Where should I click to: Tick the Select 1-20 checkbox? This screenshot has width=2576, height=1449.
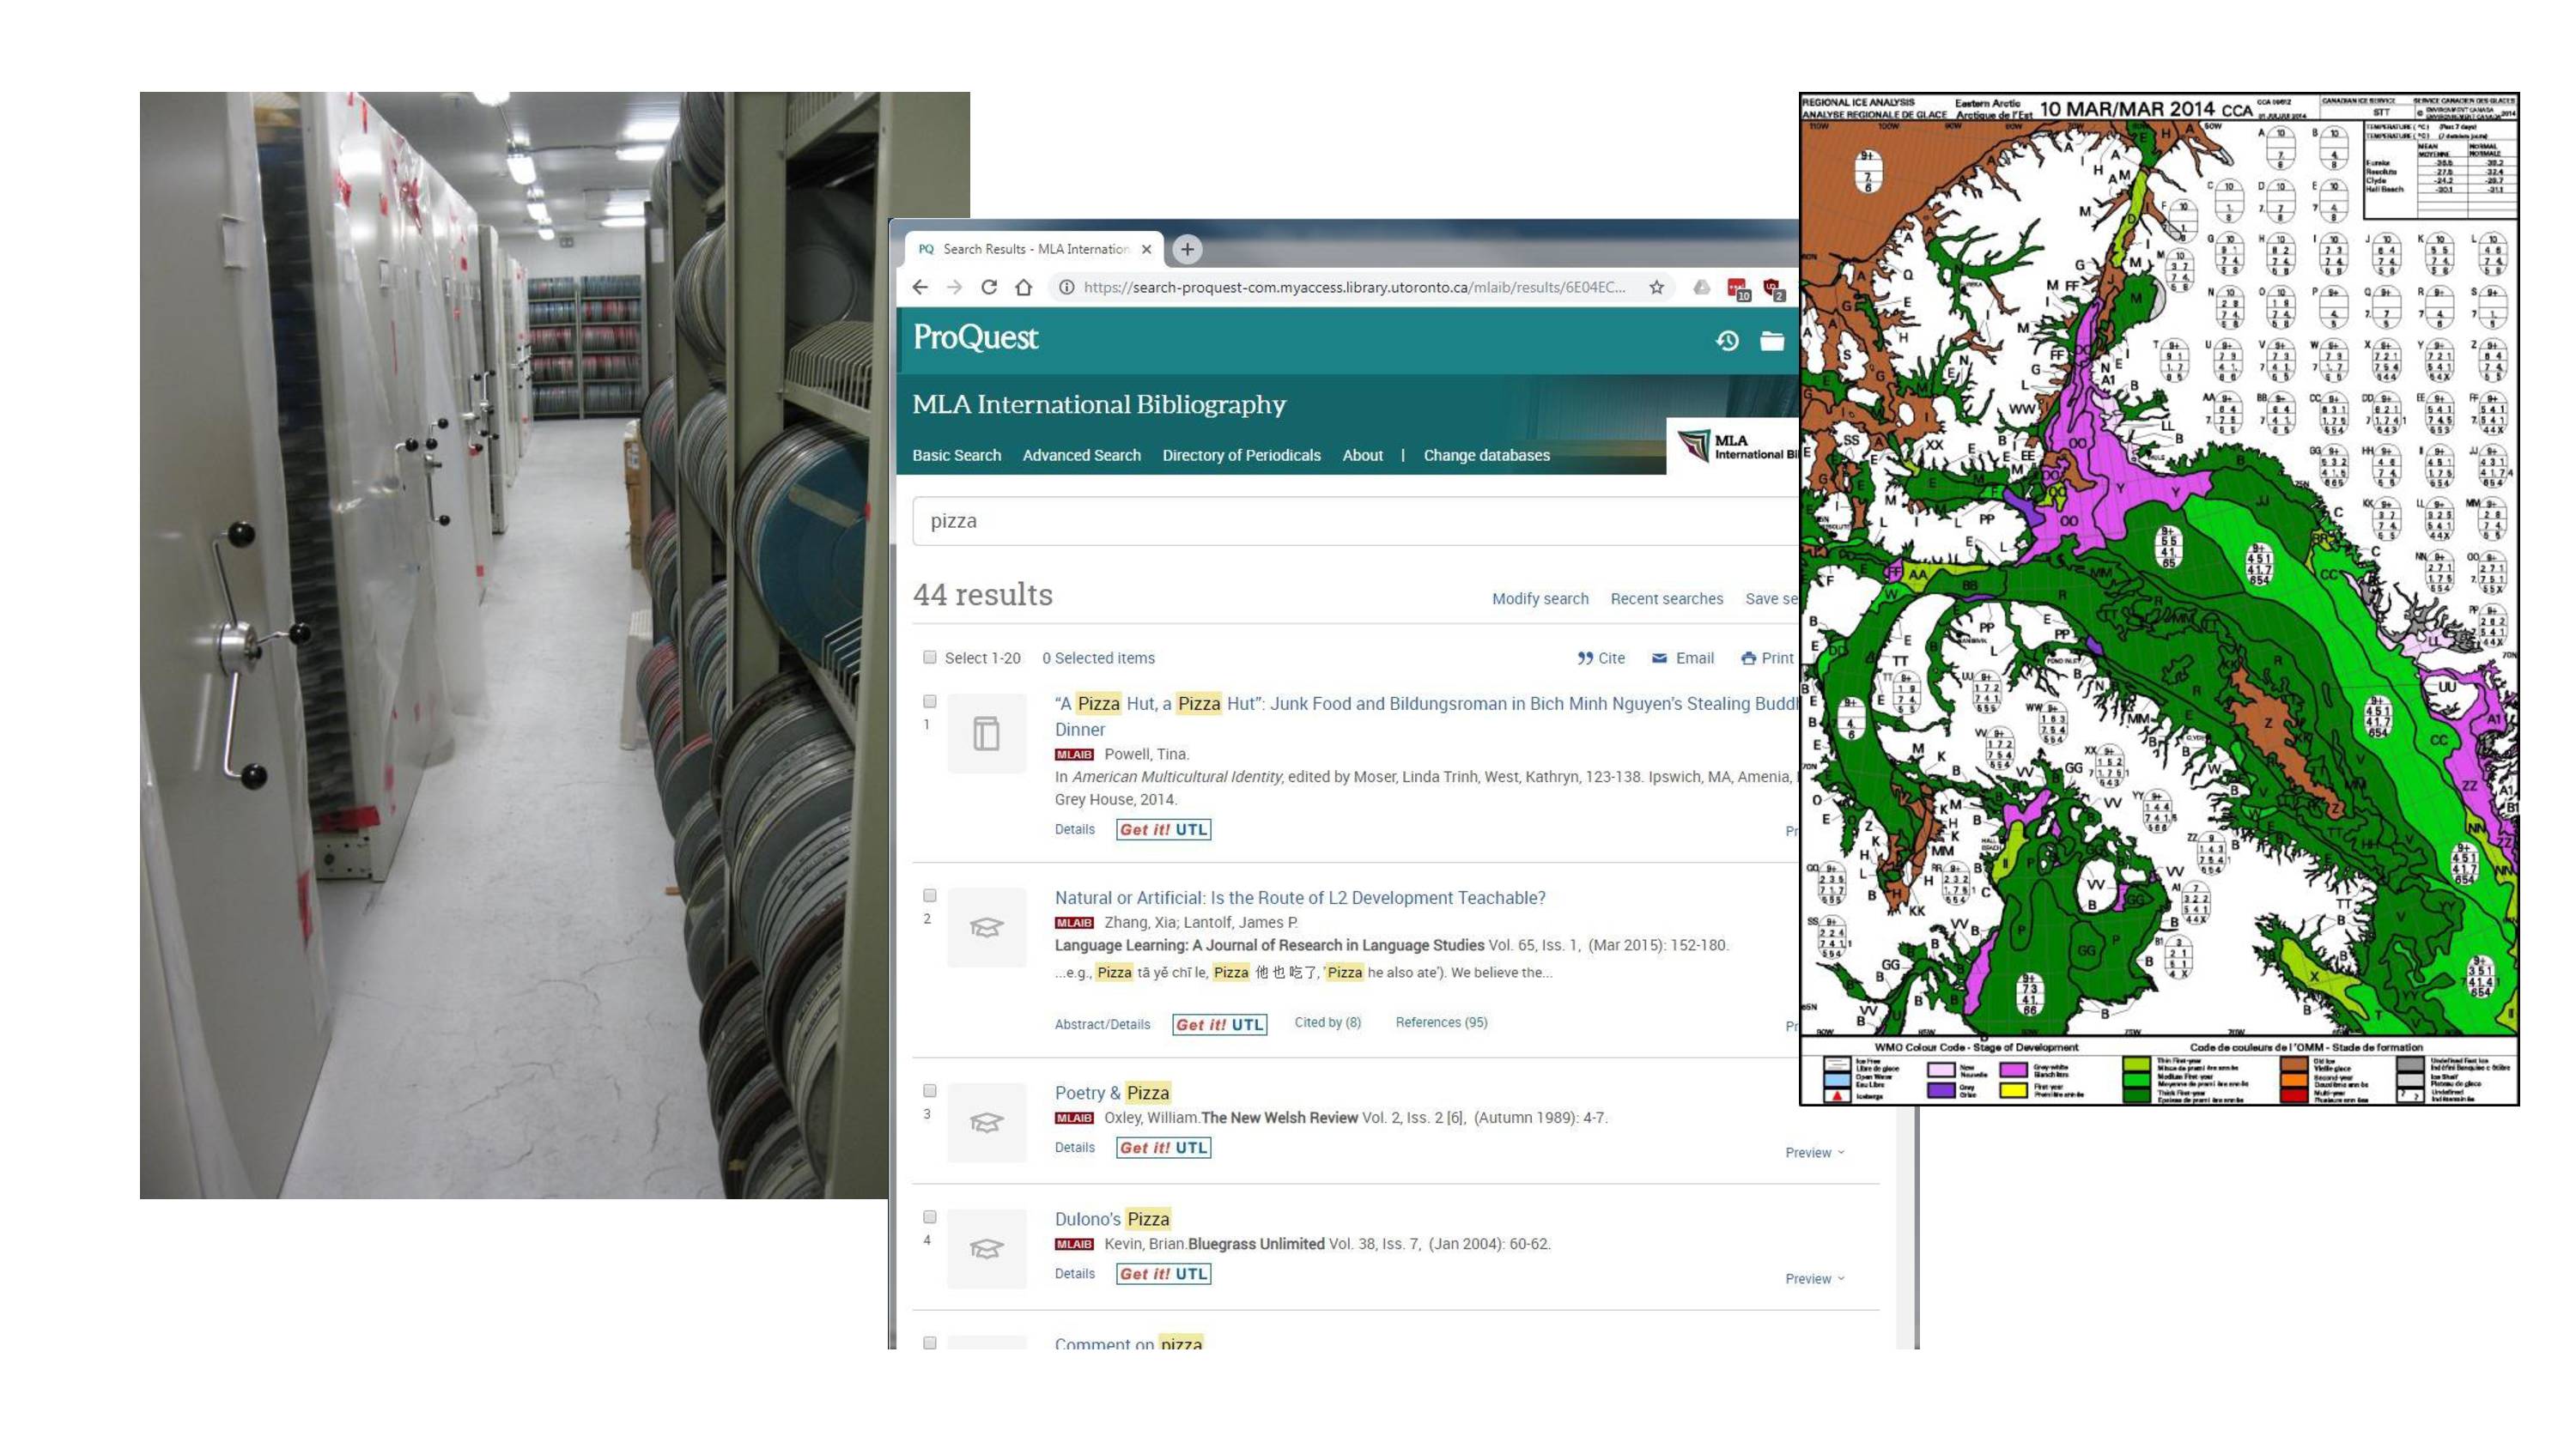coord(930,657)
